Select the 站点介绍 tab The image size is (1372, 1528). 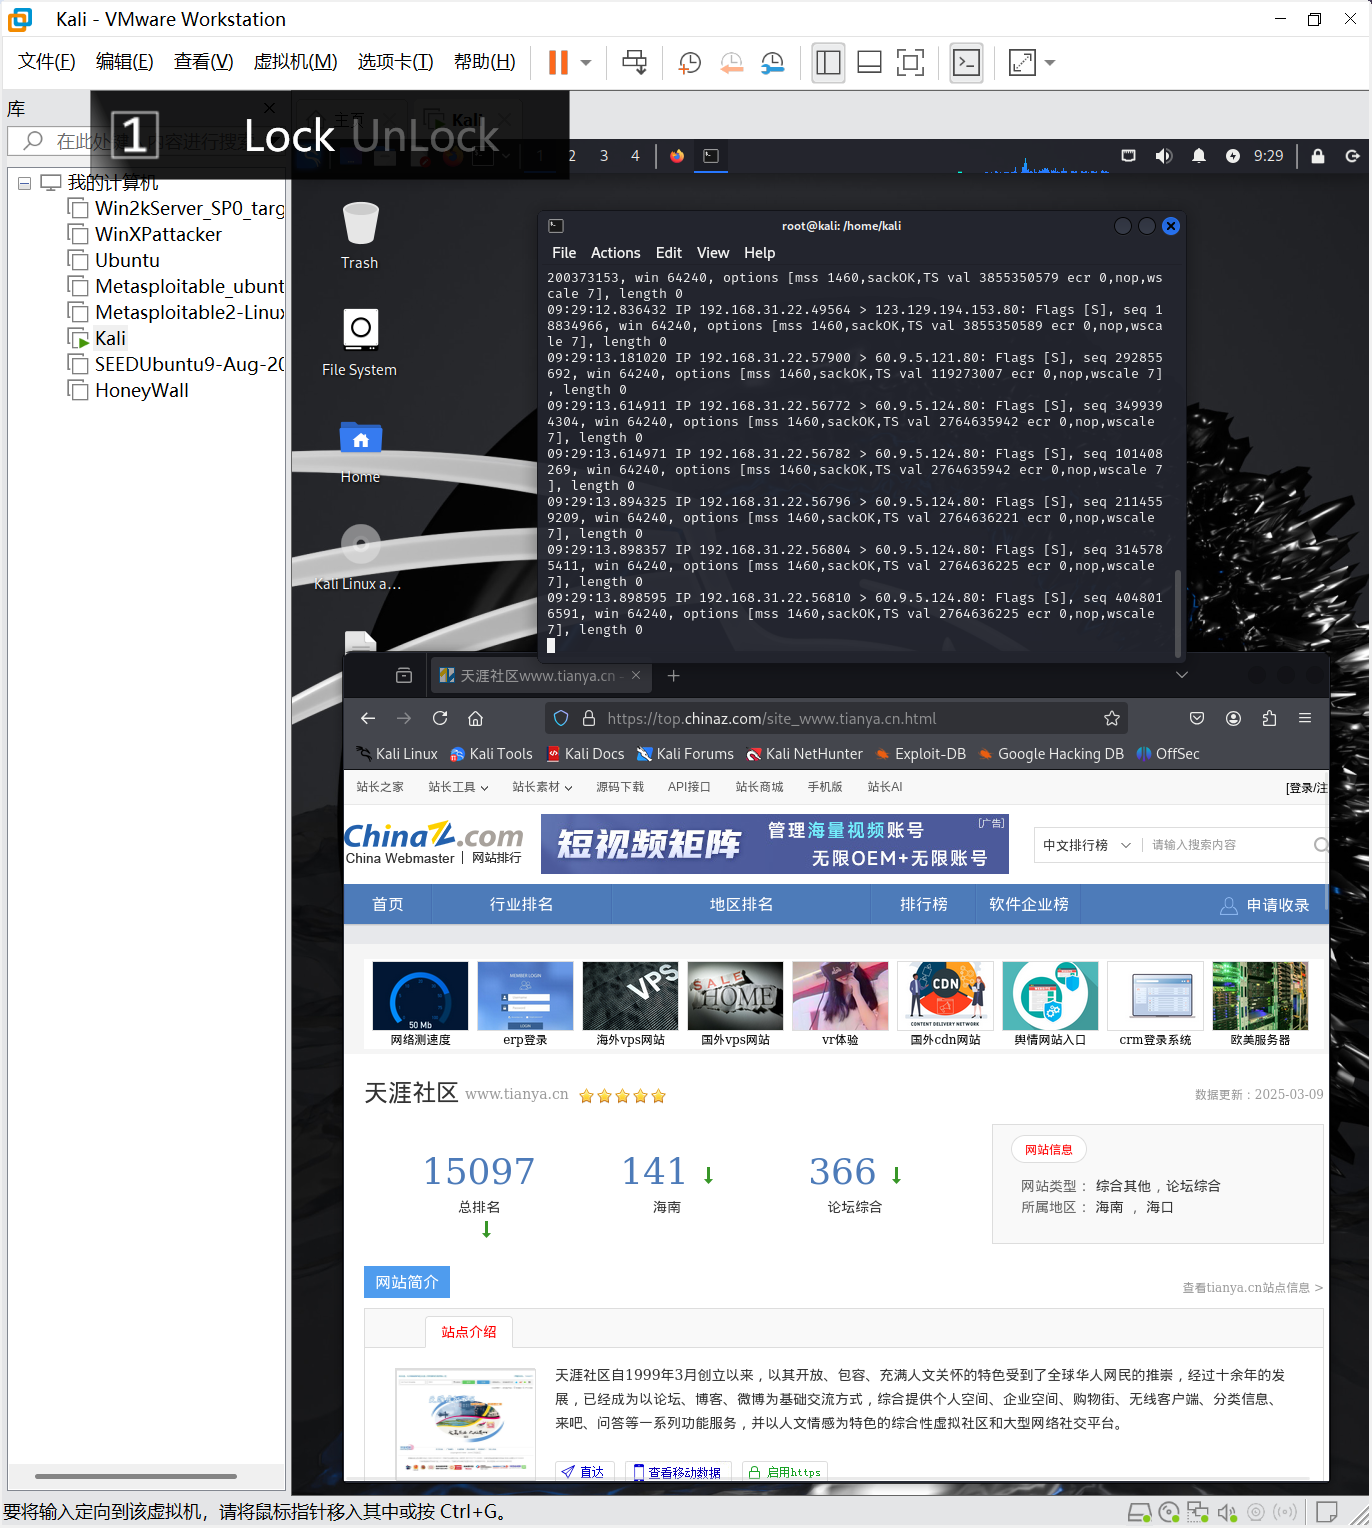(469, 1332)
